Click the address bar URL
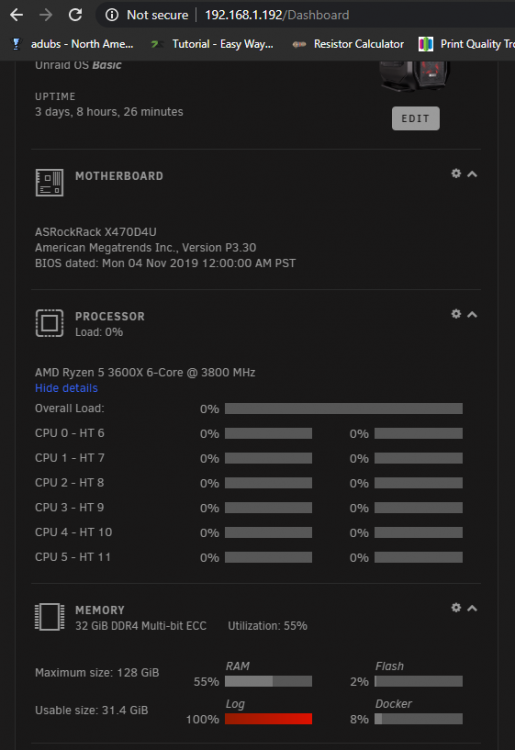This screenshot has height=750, width=515. (x=277, y=15)
